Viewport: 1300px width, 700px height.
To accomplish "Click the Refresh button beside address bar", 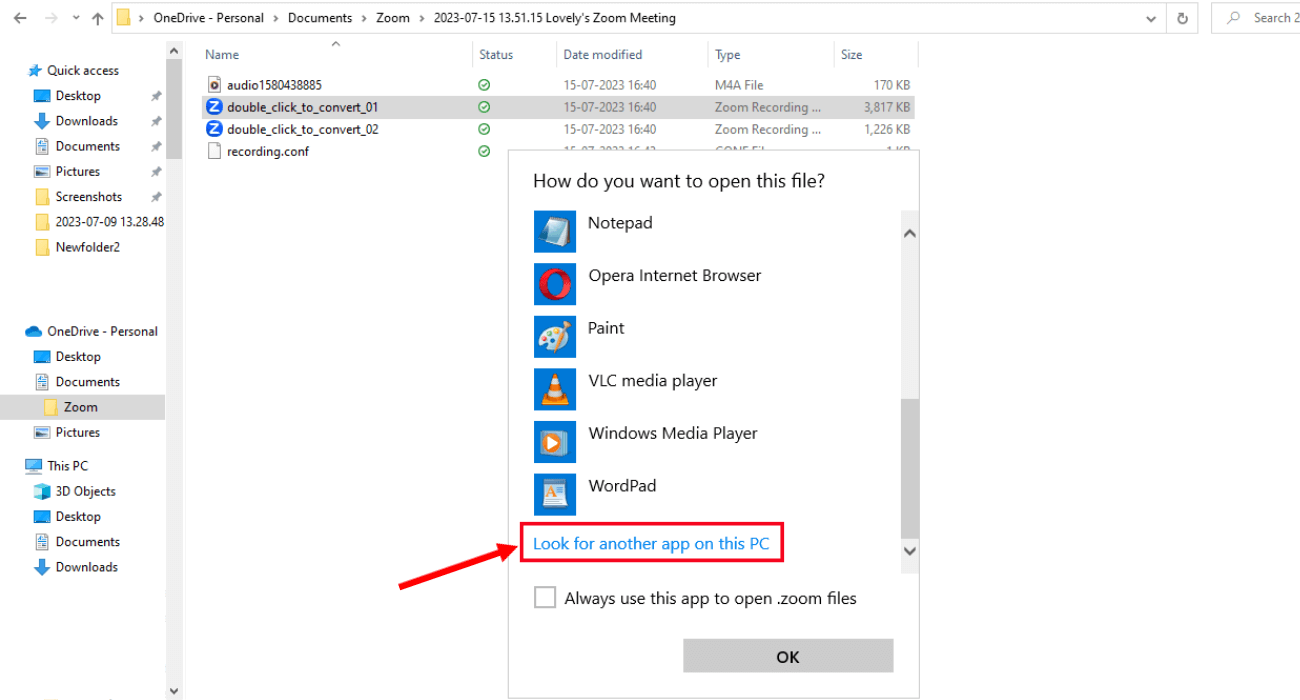I will coord(1183,18).
